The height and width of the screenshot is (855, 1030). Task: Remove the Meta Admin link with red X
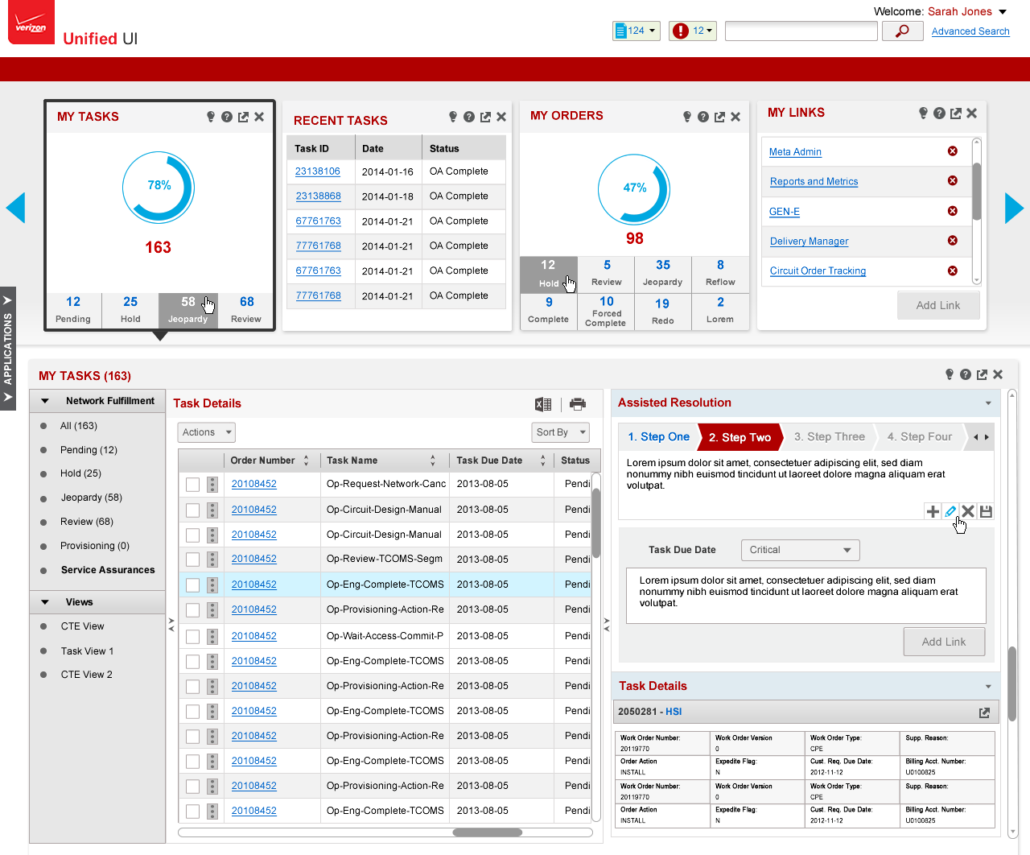click(952, 152)
